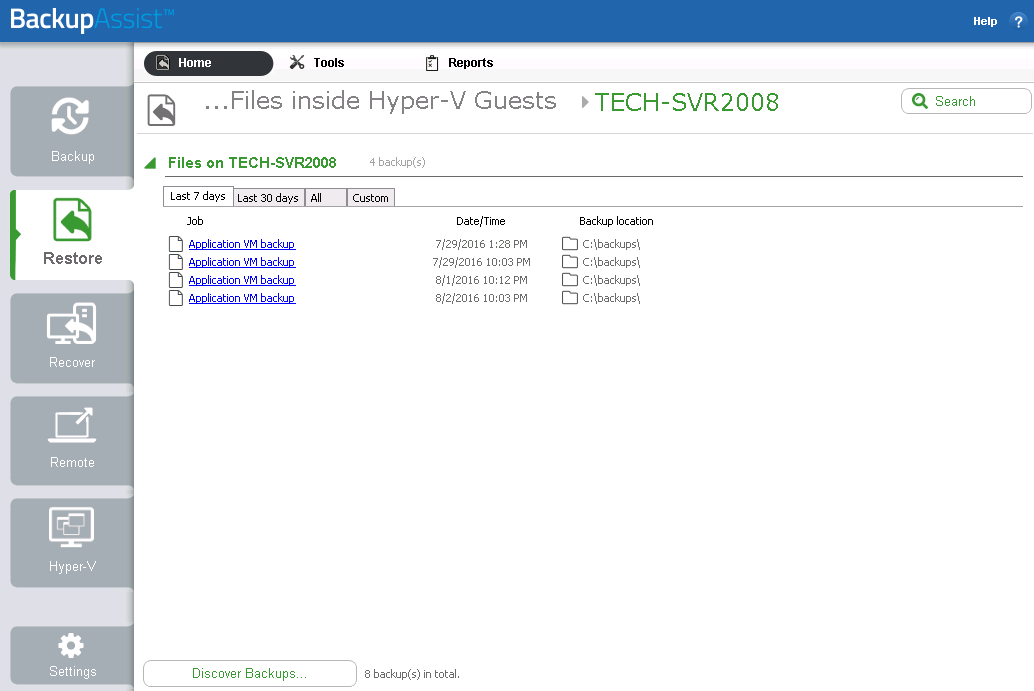Screen dimensions: 1034x691
Task: Click C:\backups\ path for 8/2/2016 10:03 PM
Action: pos(611,298)
